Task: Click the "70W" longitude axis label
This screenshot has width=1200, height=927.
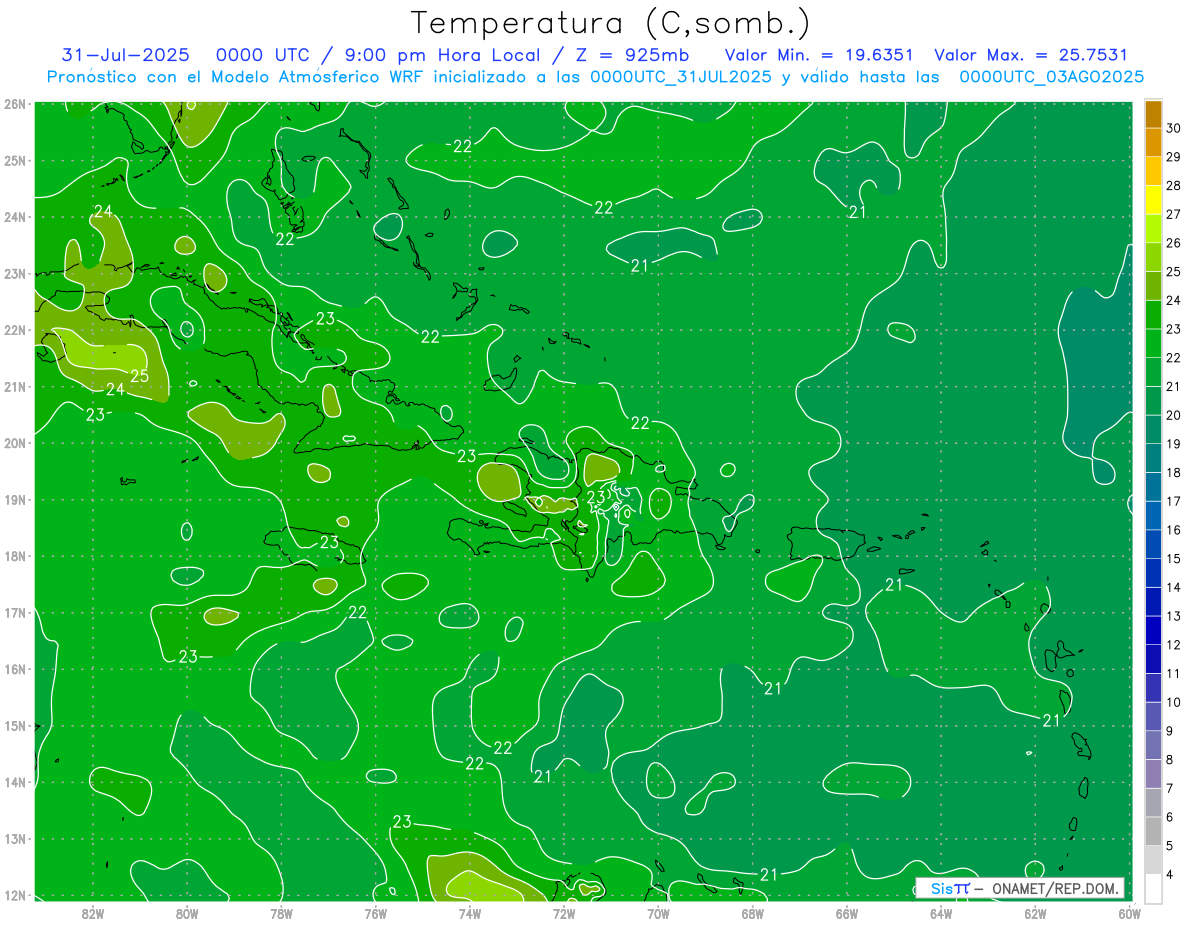Action: [658, 913]
